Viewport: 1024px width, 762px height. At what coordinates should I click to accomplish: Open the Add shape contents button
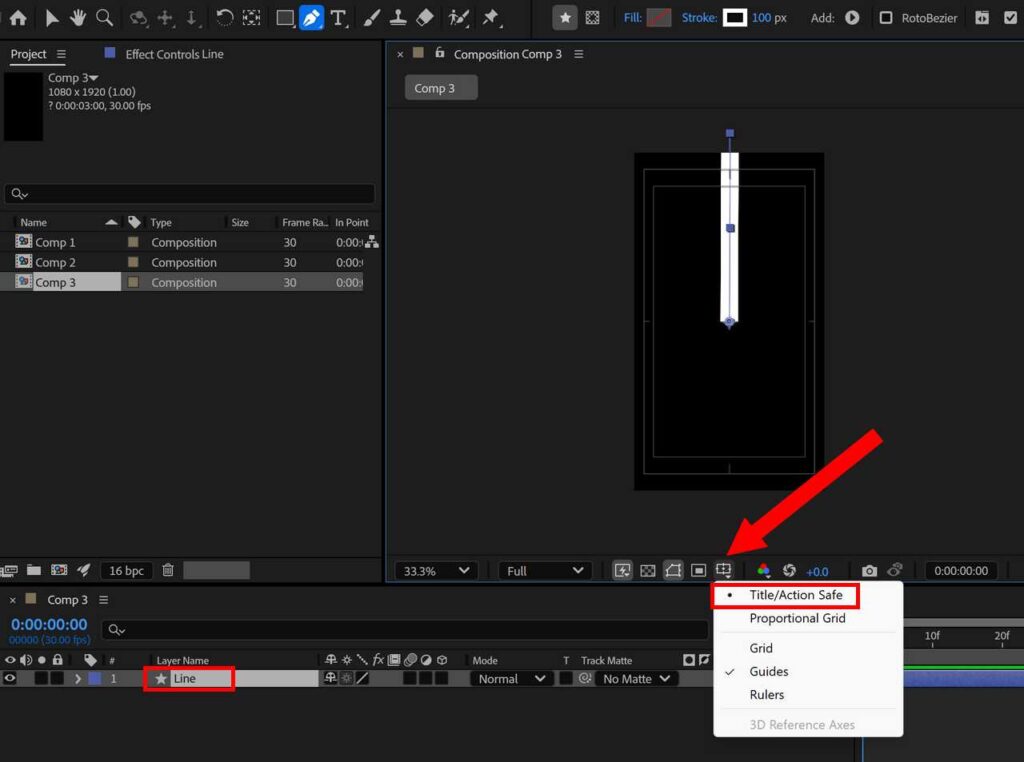pyautogui.click(x=852, y=18)
